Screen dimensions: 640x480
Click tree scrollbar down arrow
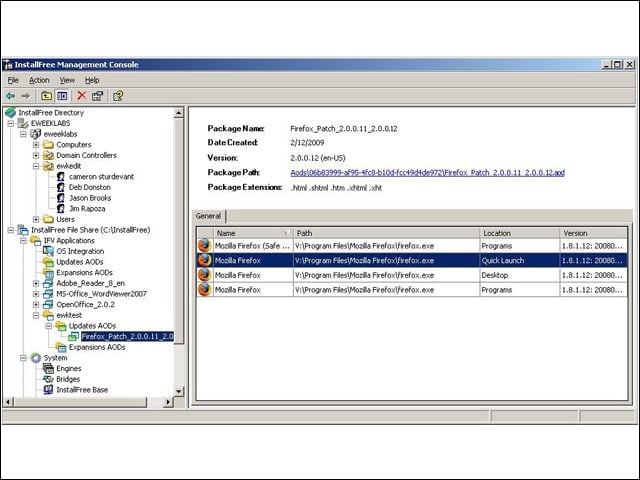[x=178, y=391]
